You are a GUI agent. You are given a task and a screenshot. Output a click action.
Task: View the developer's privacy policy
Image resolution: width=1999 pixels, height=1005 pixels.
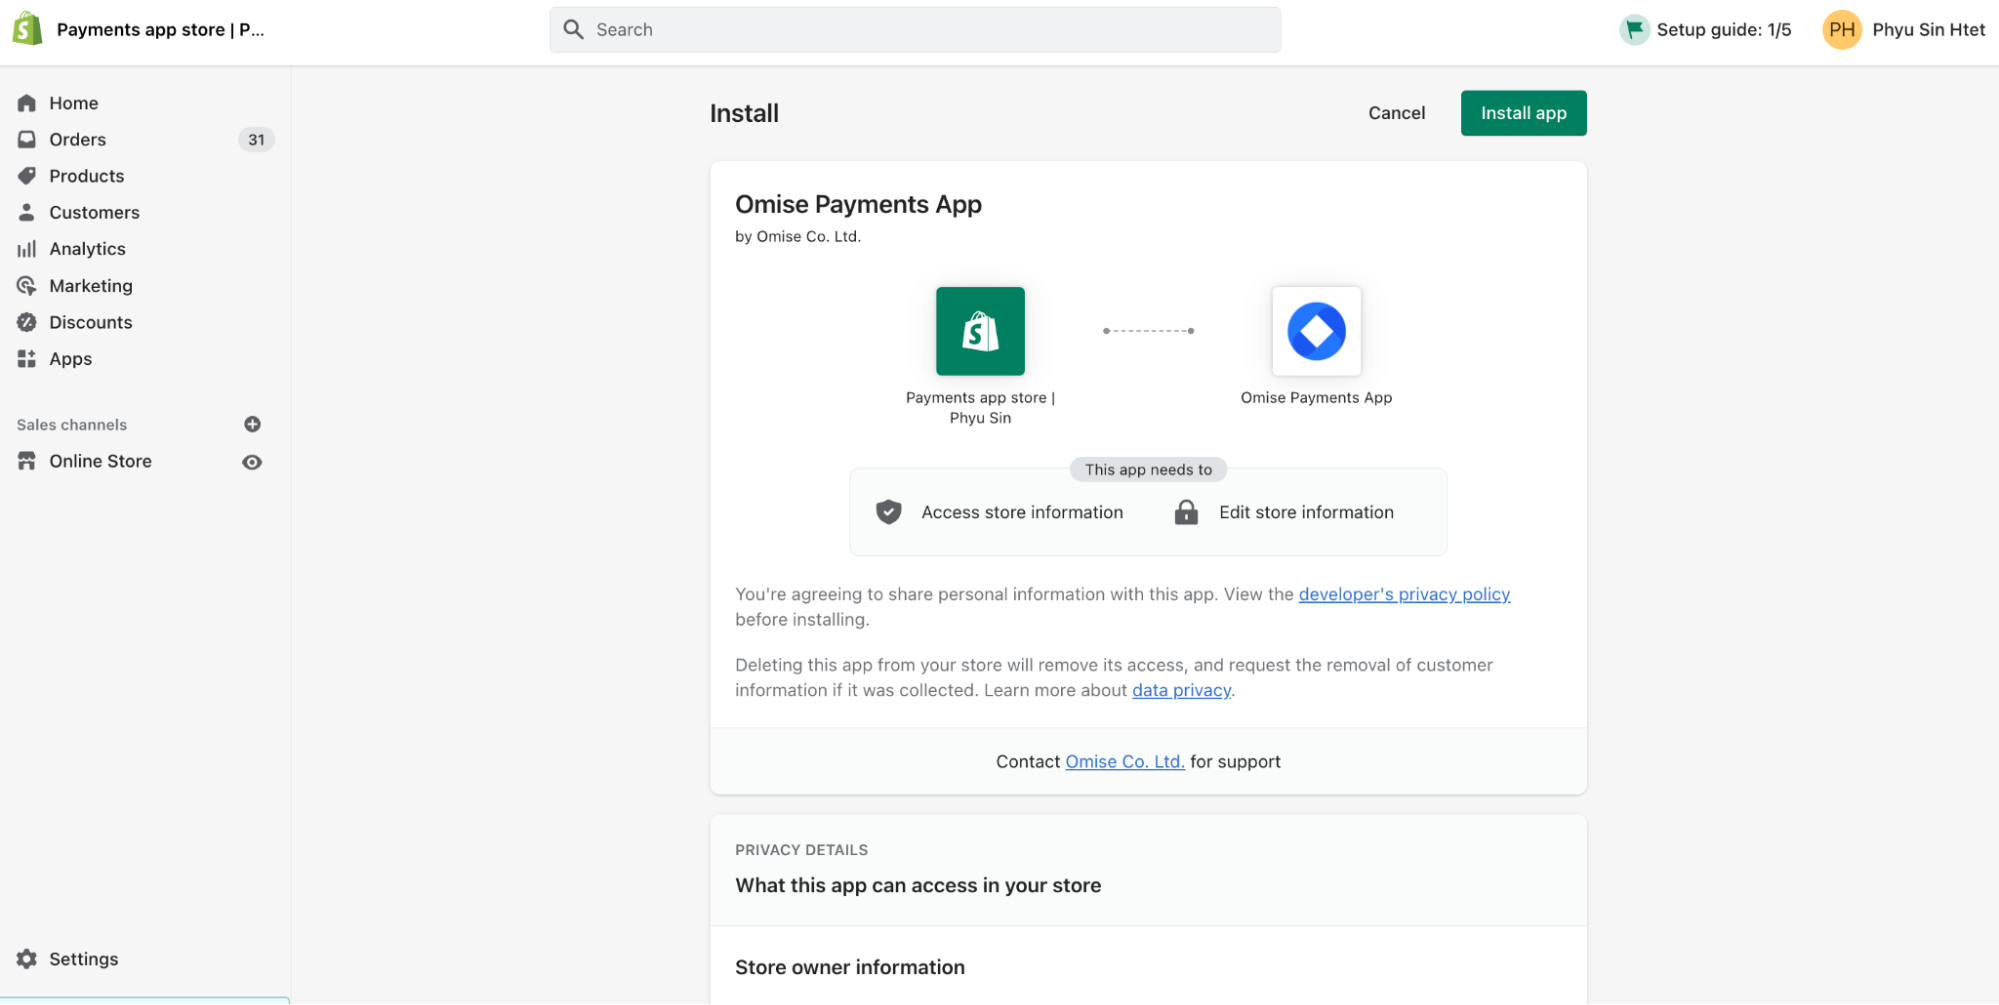(x=1404, y=594)
